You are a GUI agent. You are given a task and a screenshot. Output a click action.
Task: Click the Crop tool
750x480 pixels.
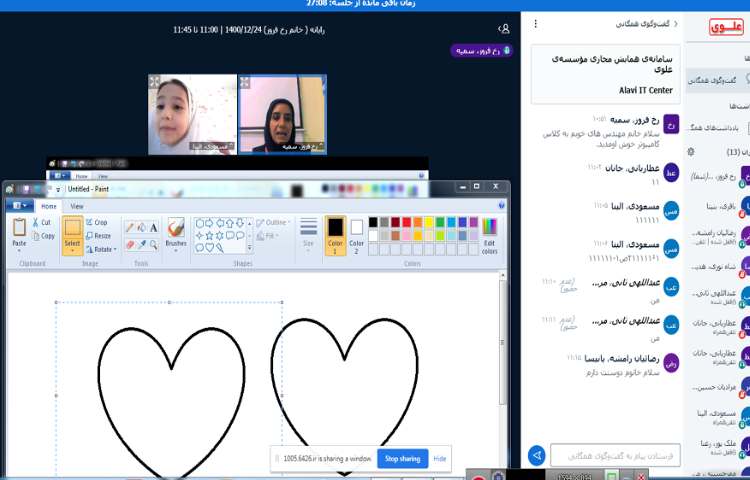tap(97, 222)
